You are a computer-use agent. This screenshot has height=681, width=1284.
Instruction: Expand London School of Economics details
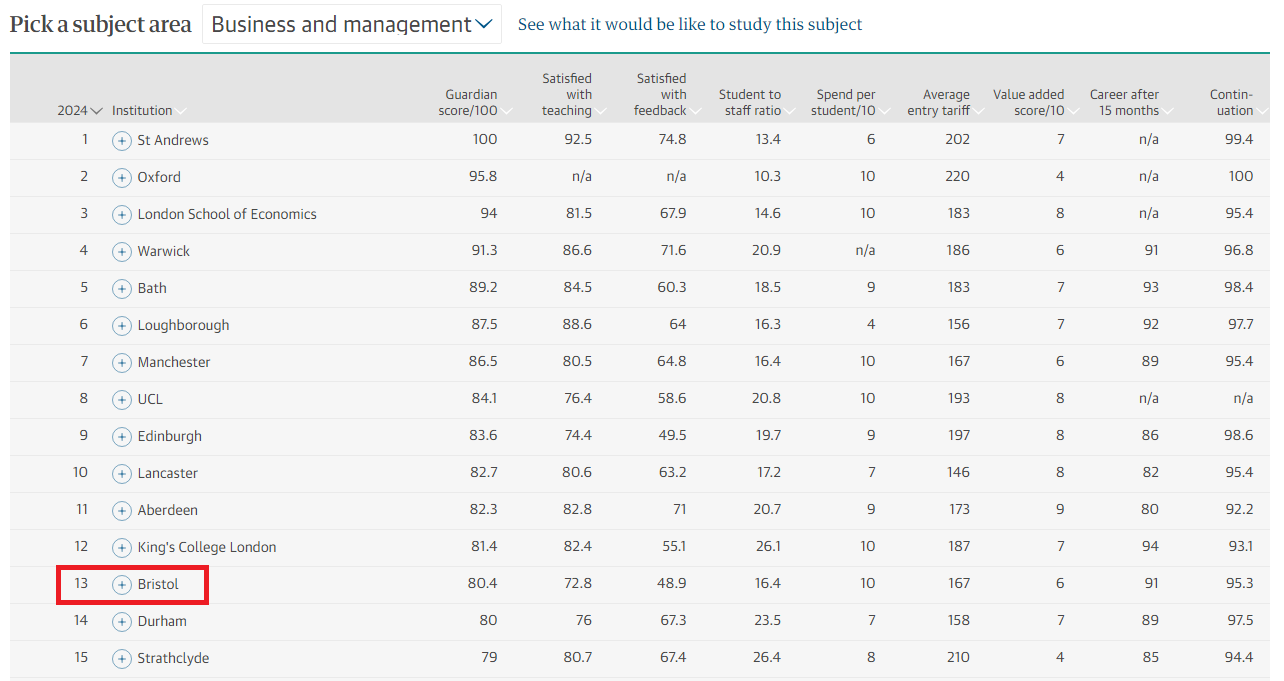[x=121, y=215]
